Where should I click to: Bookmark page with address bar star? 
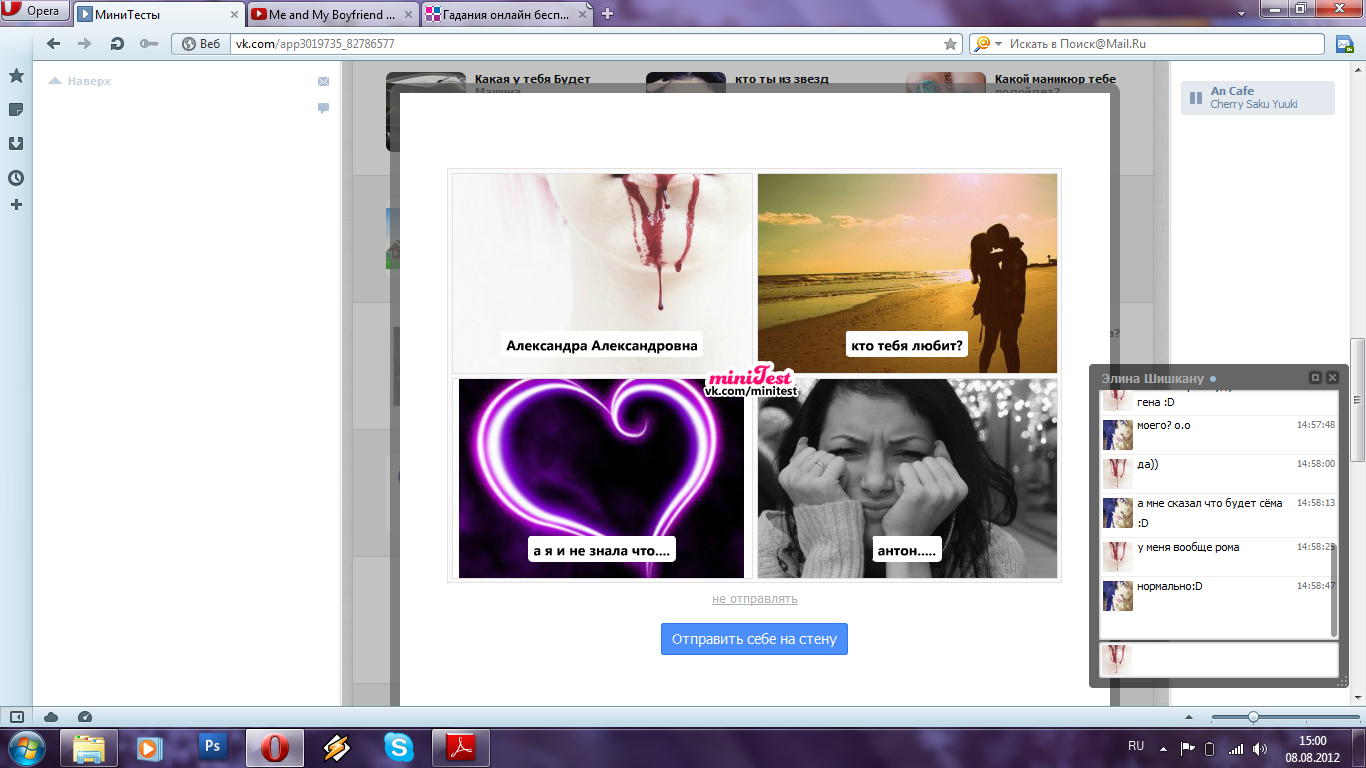(x=950, y=44)
